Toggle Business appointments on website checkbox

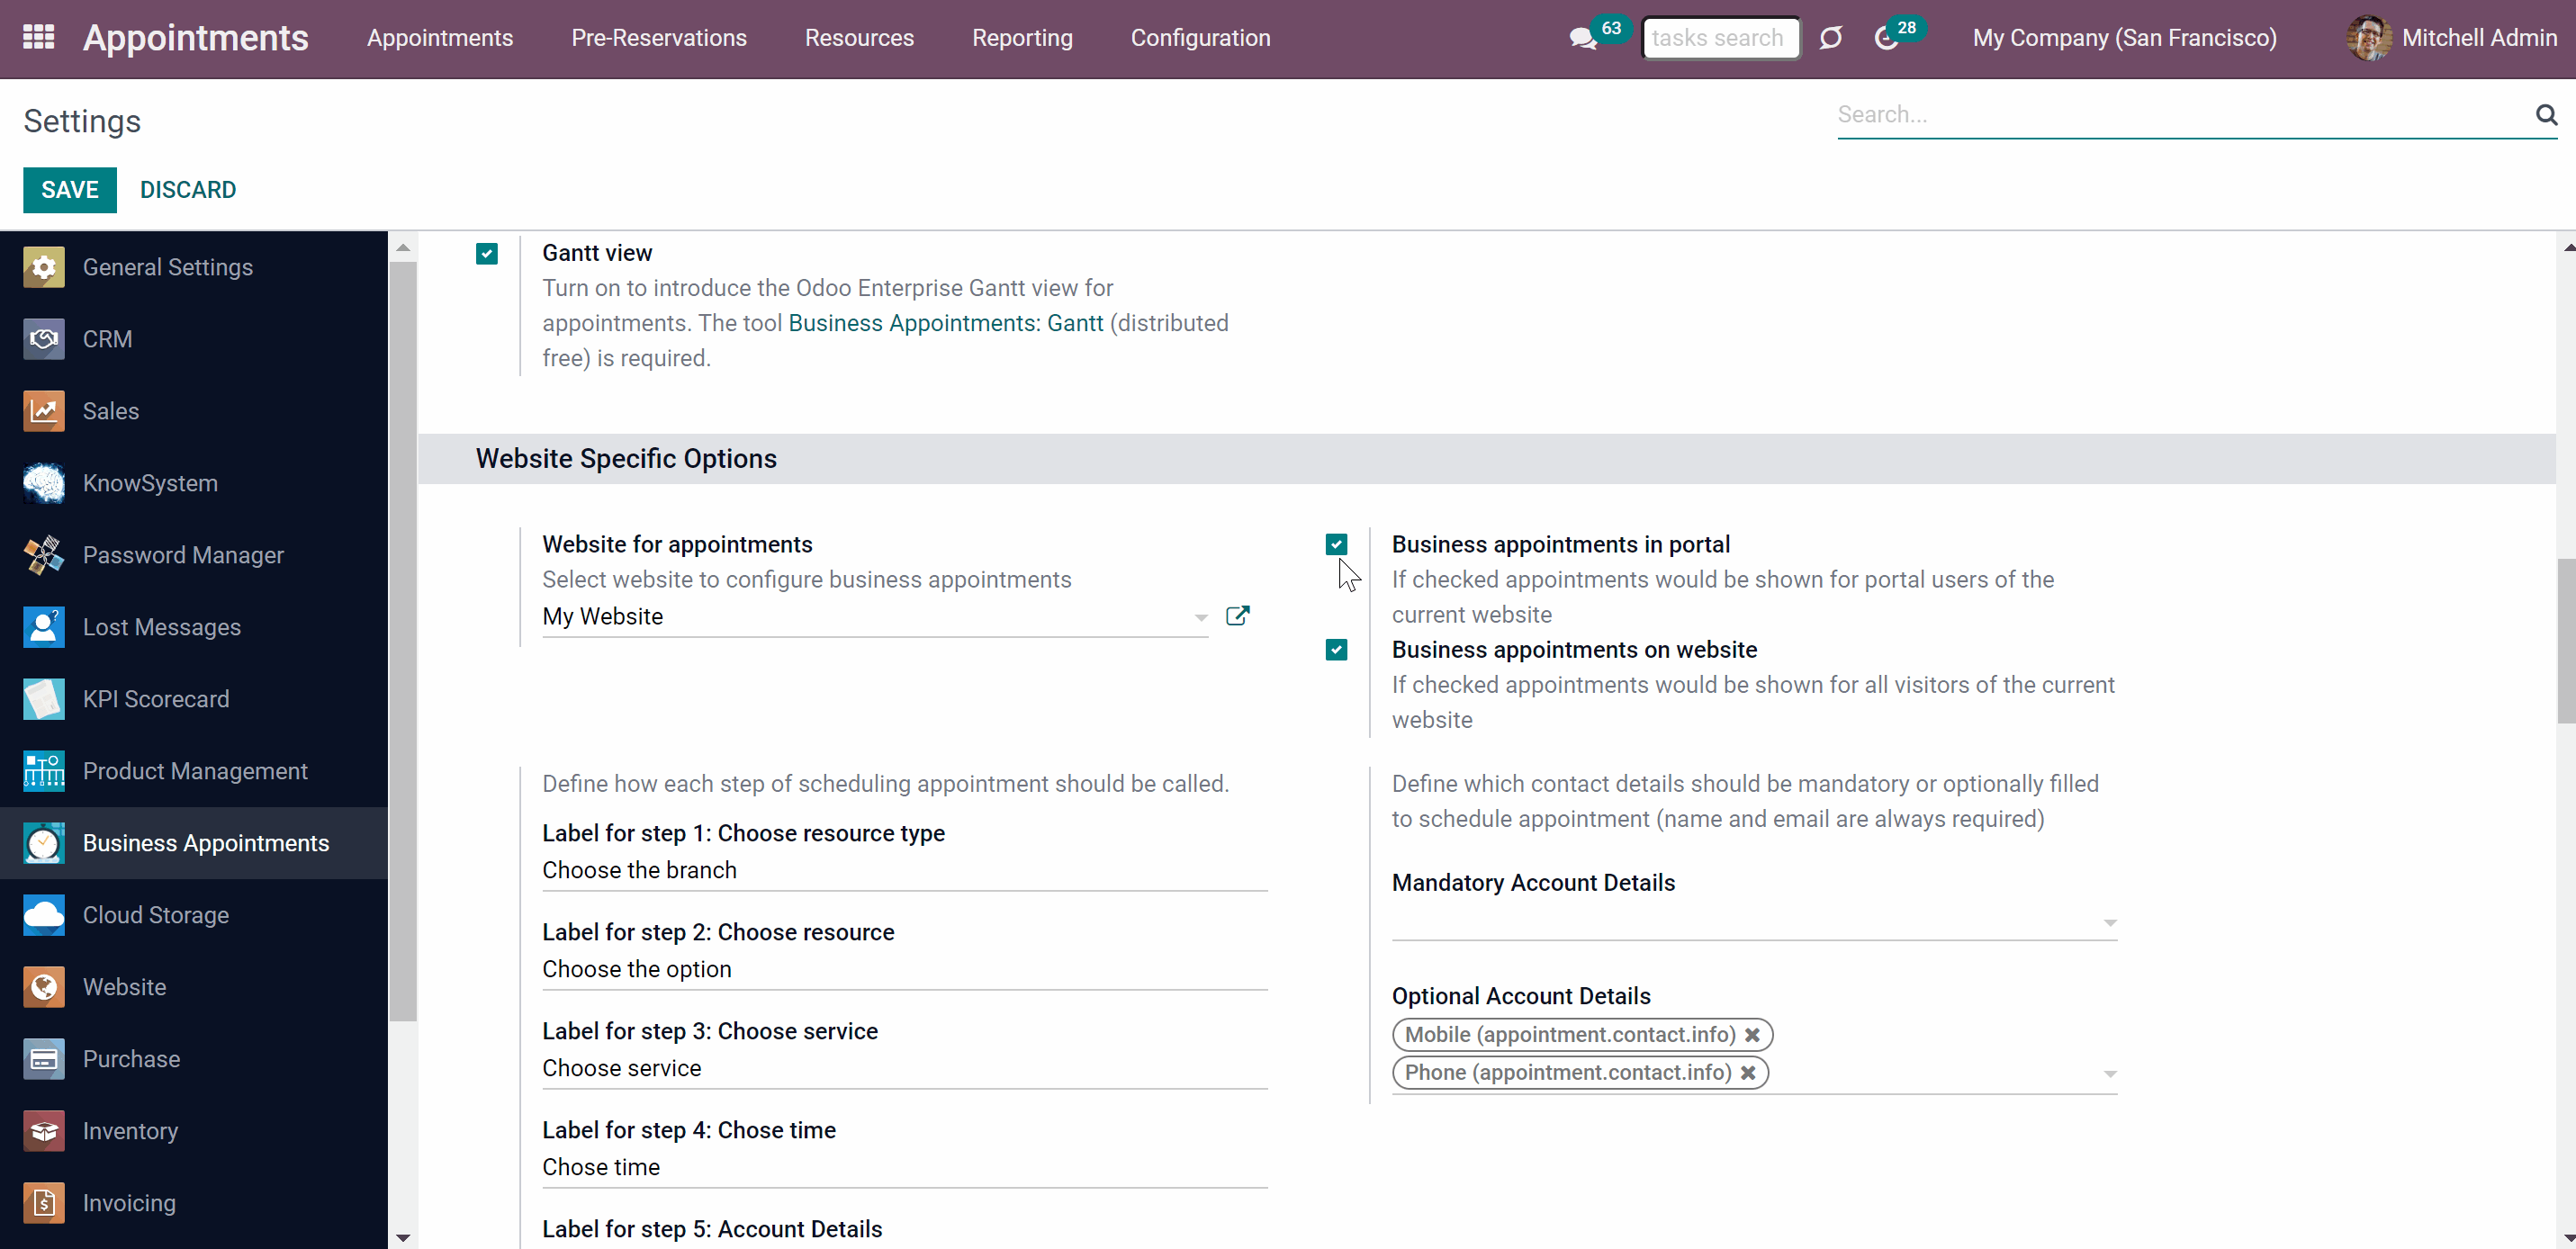tap(1336, 650)
